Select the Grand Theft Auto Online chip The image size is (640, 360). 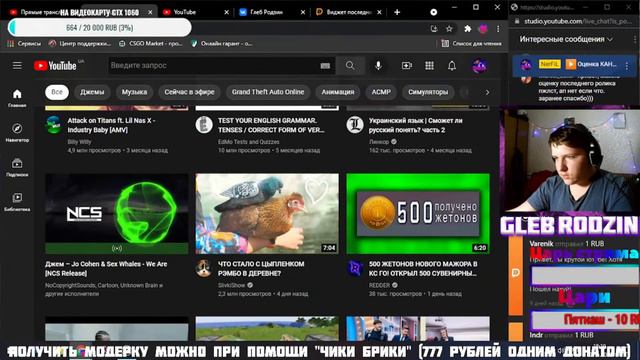coord(268,92)
